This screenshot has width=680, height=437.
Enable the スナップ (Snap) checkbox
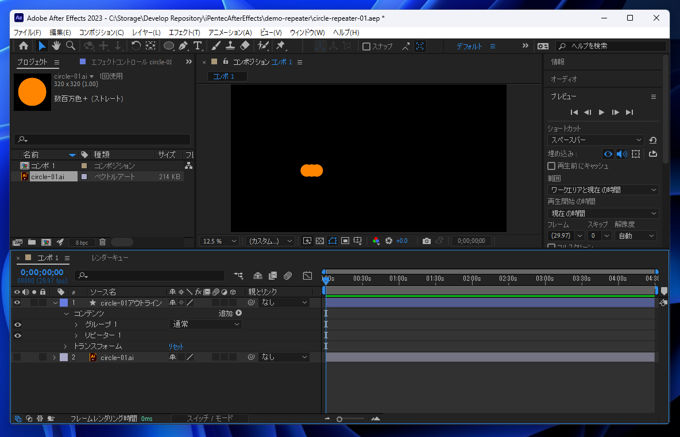366,46
